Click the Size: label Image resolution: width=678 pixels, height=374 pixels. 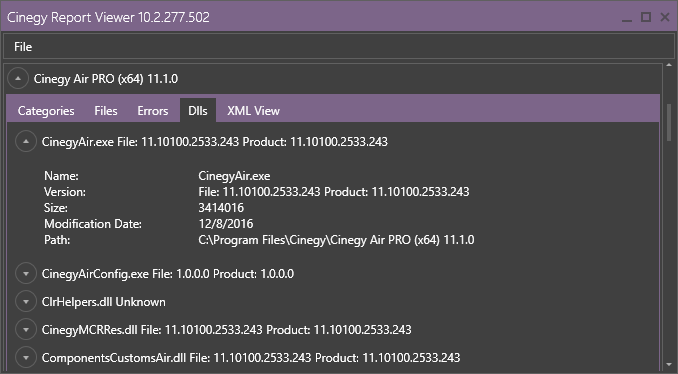point(56,208)
